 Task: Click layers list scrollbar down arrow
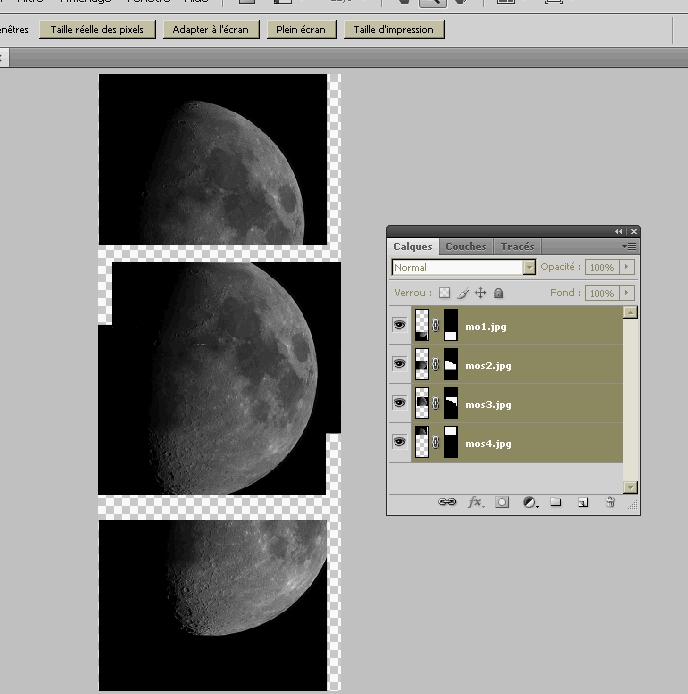(x=630, y=487)
